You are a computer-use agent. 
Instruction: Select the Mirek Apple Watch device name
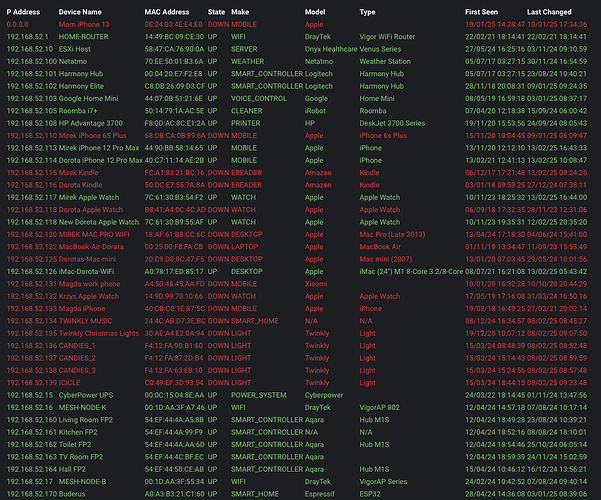(89, 197)
